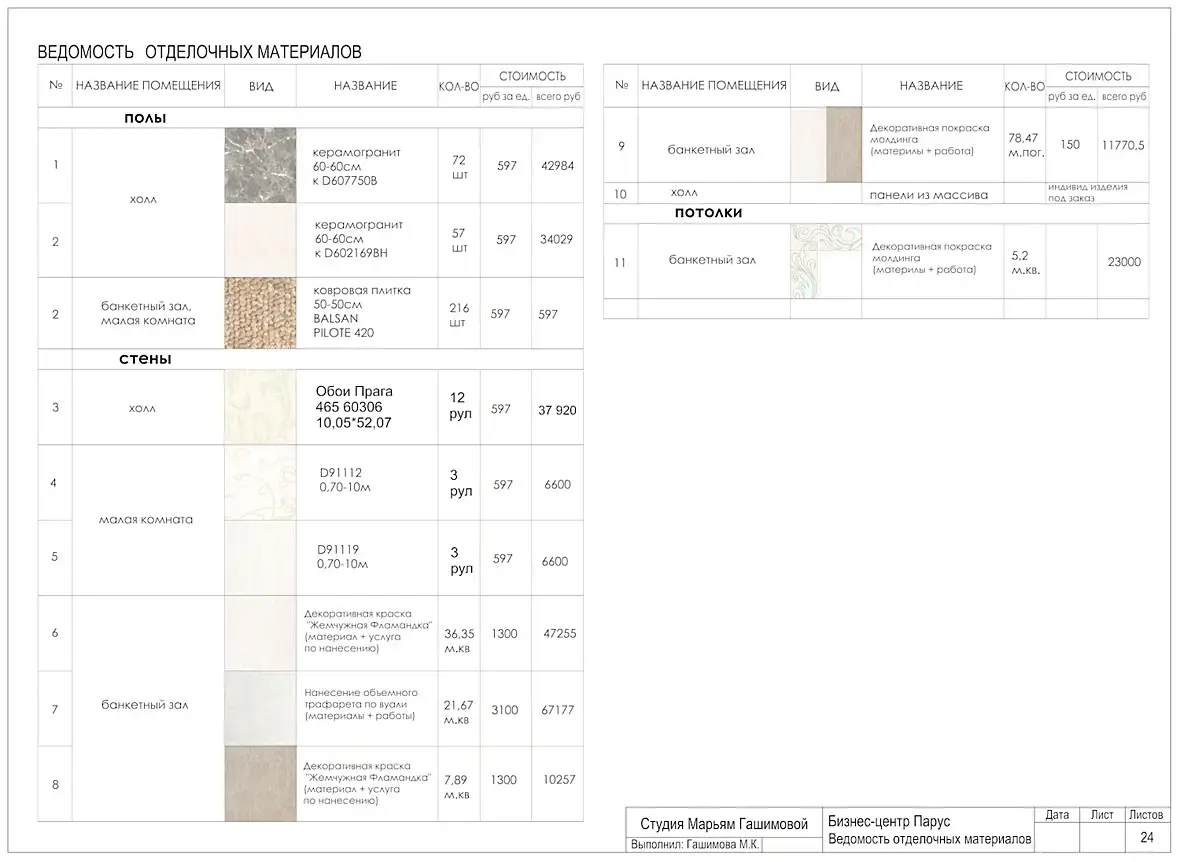Select the Обои Прага wallpaper sample image
The width and height of the screenshot is (1180, 862).
(260, 407)
